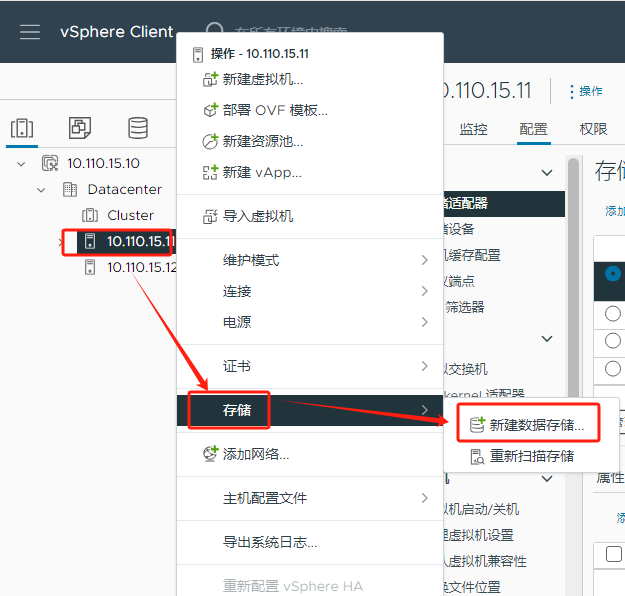
Task: Click the new vApp icon
Action: coord(210,172)
